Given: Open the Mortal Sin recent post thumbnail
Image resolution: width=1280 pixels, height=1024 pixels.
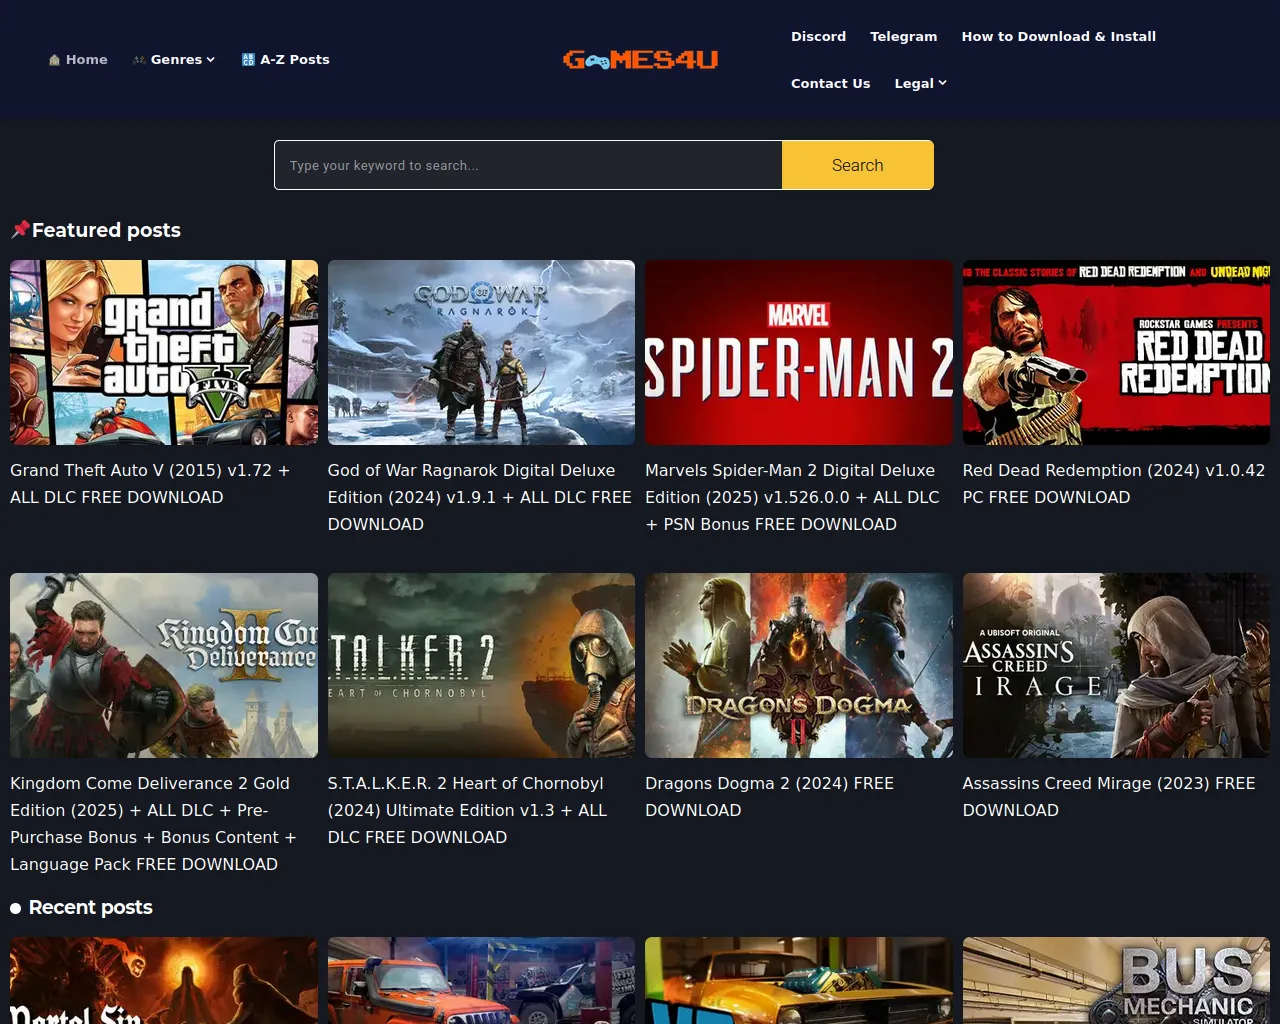Looking at the screenshot, I should [x=164, y=980].
